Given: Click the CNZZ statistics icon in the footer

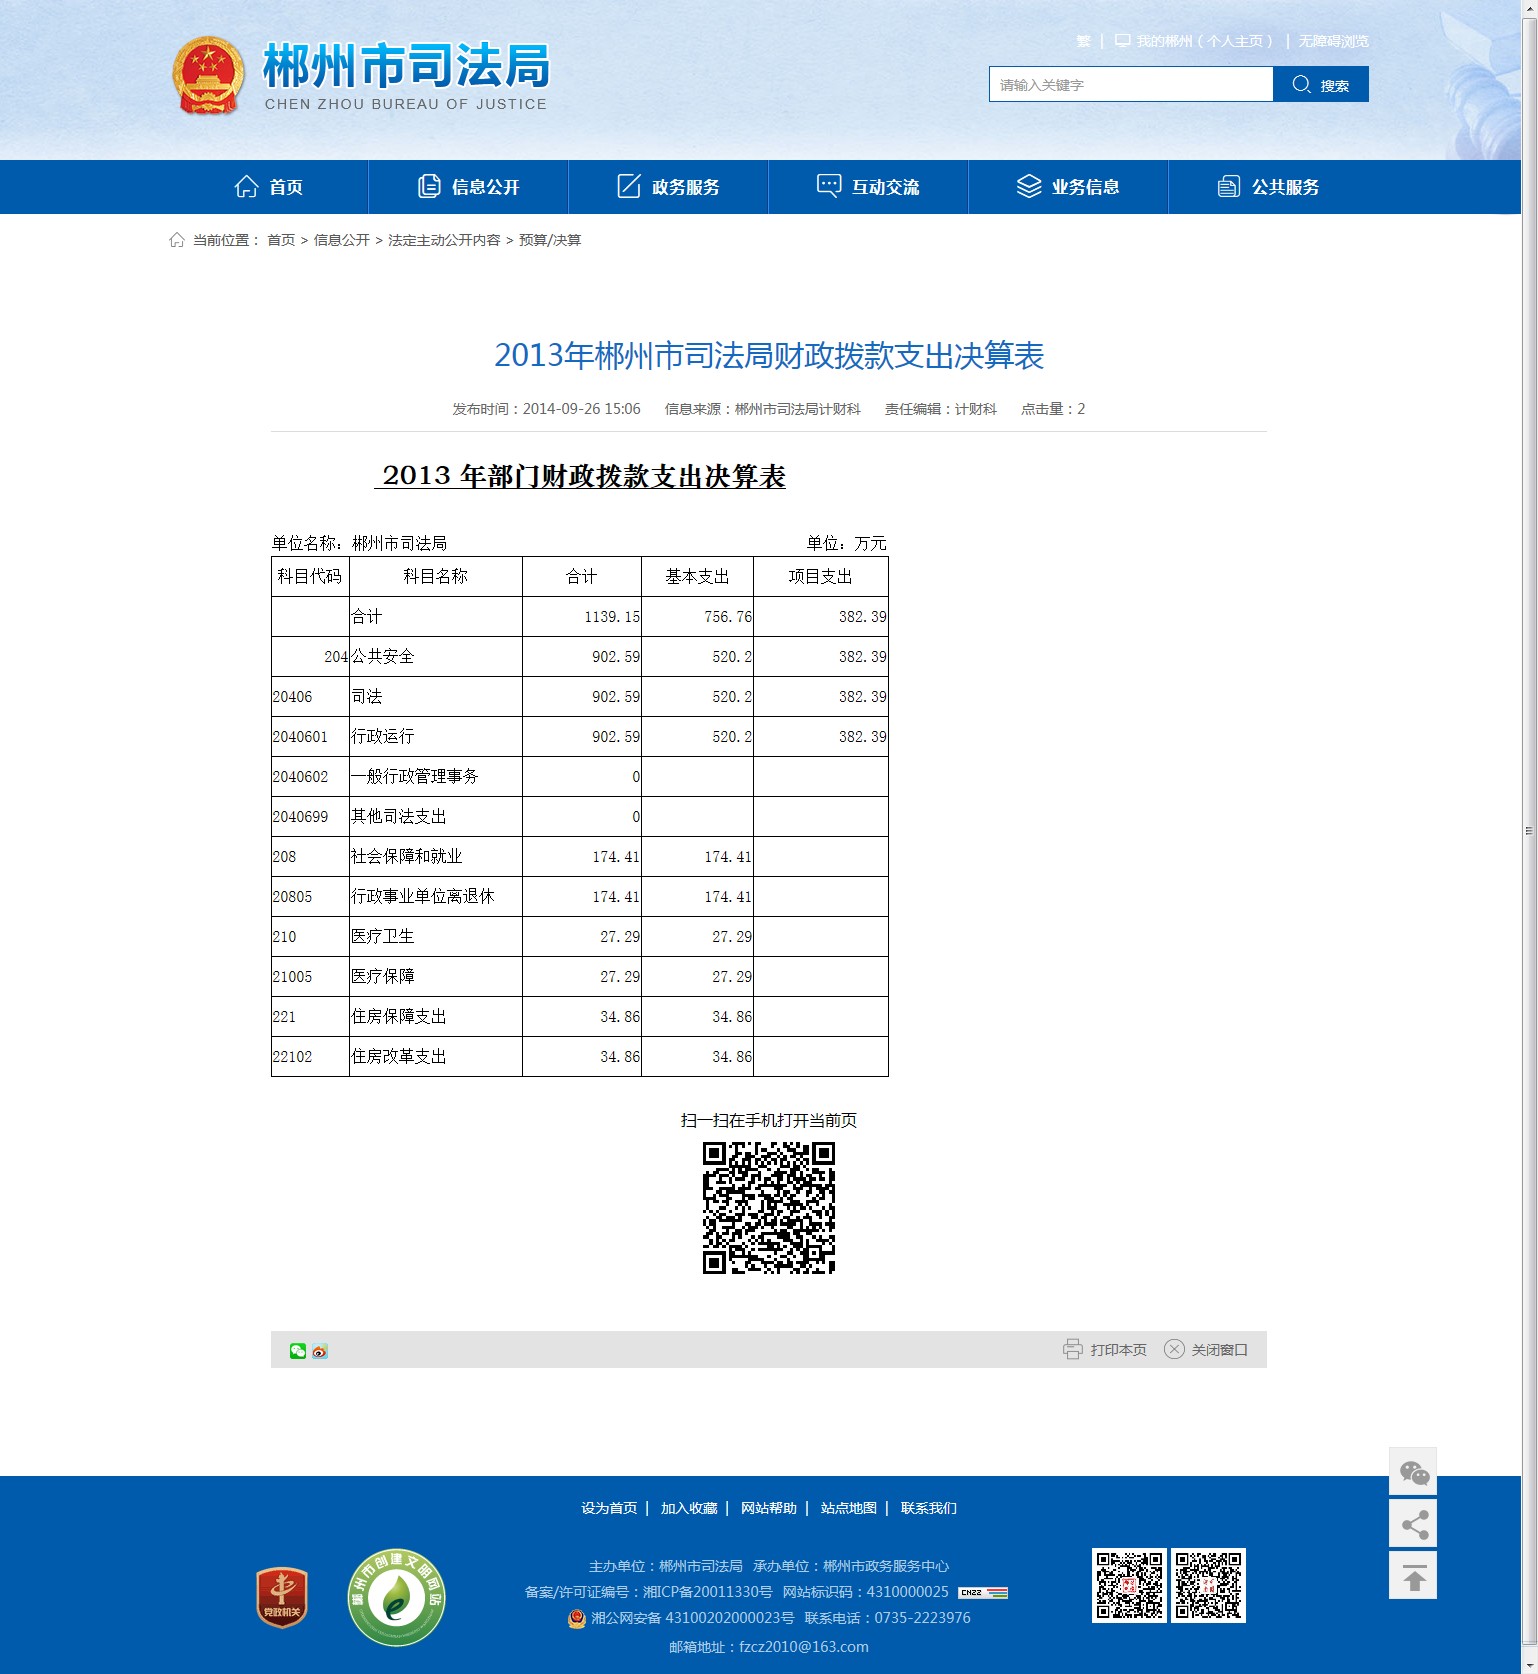Looking at the screenshot, I should click(983, 1592).
